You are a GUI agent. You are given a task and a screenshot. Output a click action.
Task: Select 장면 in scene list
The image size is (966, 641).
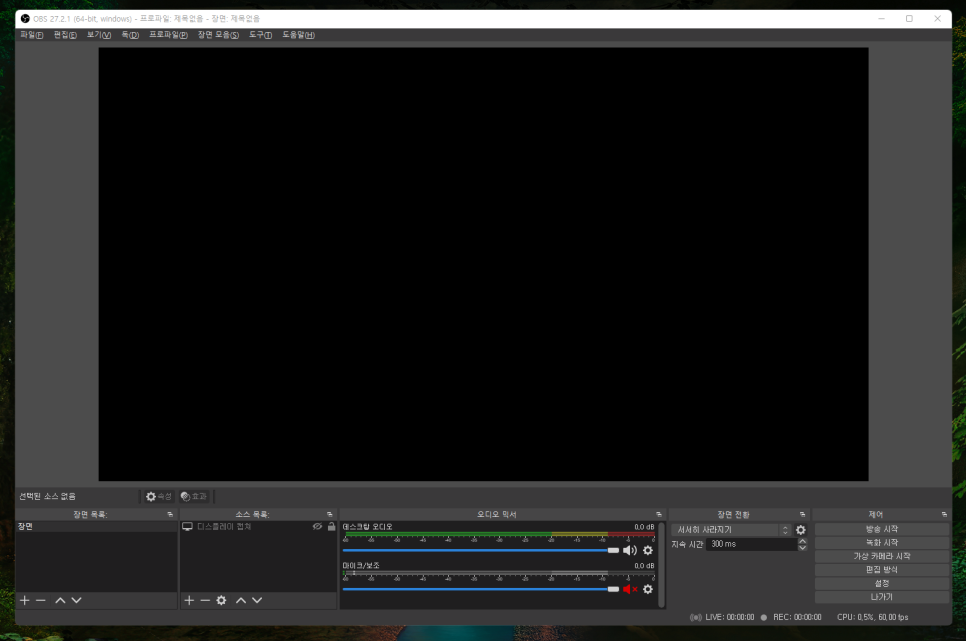pyautogui.click(x=97, y=526)
